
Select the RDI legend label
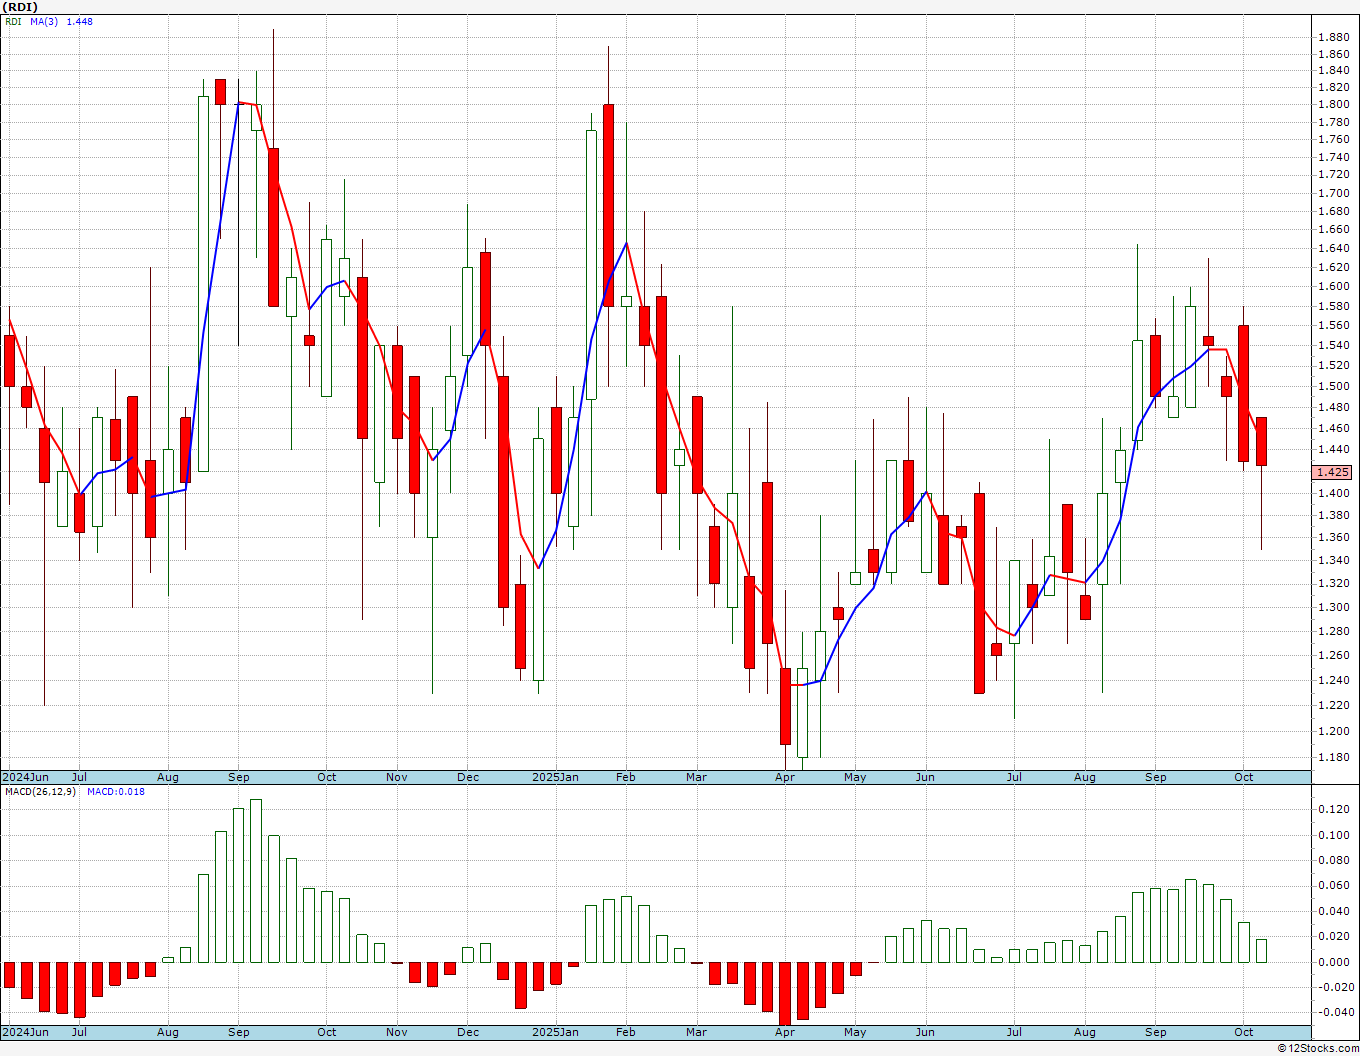click(x=13, y=21)
